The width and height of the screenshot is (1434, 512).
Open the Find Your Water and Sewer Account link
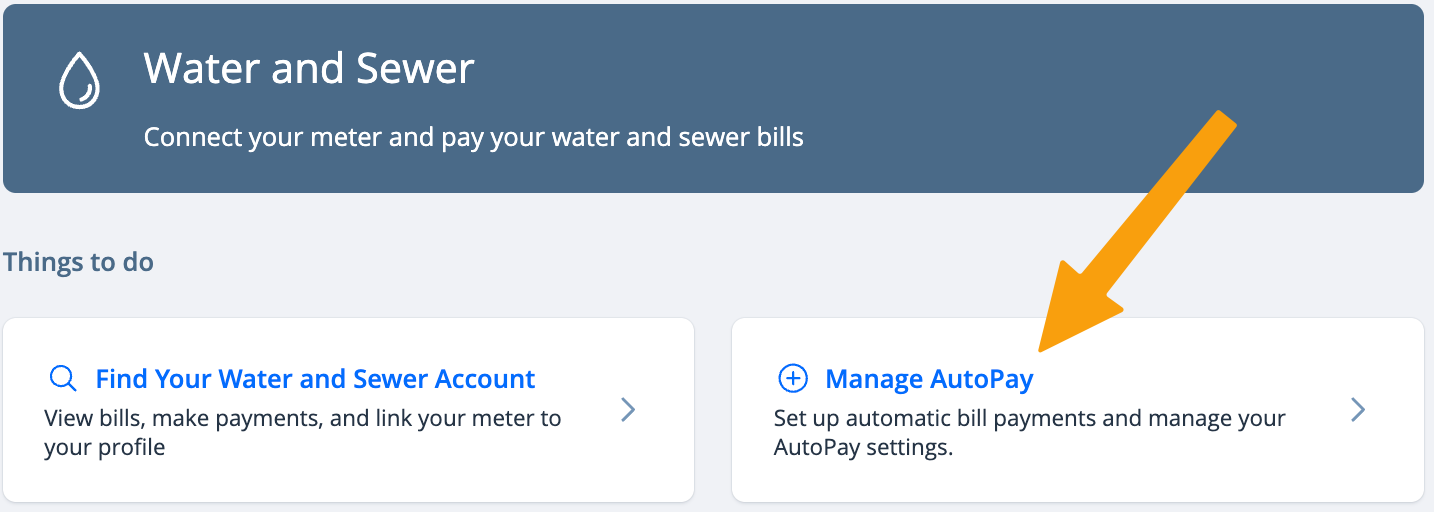point(316,379)
